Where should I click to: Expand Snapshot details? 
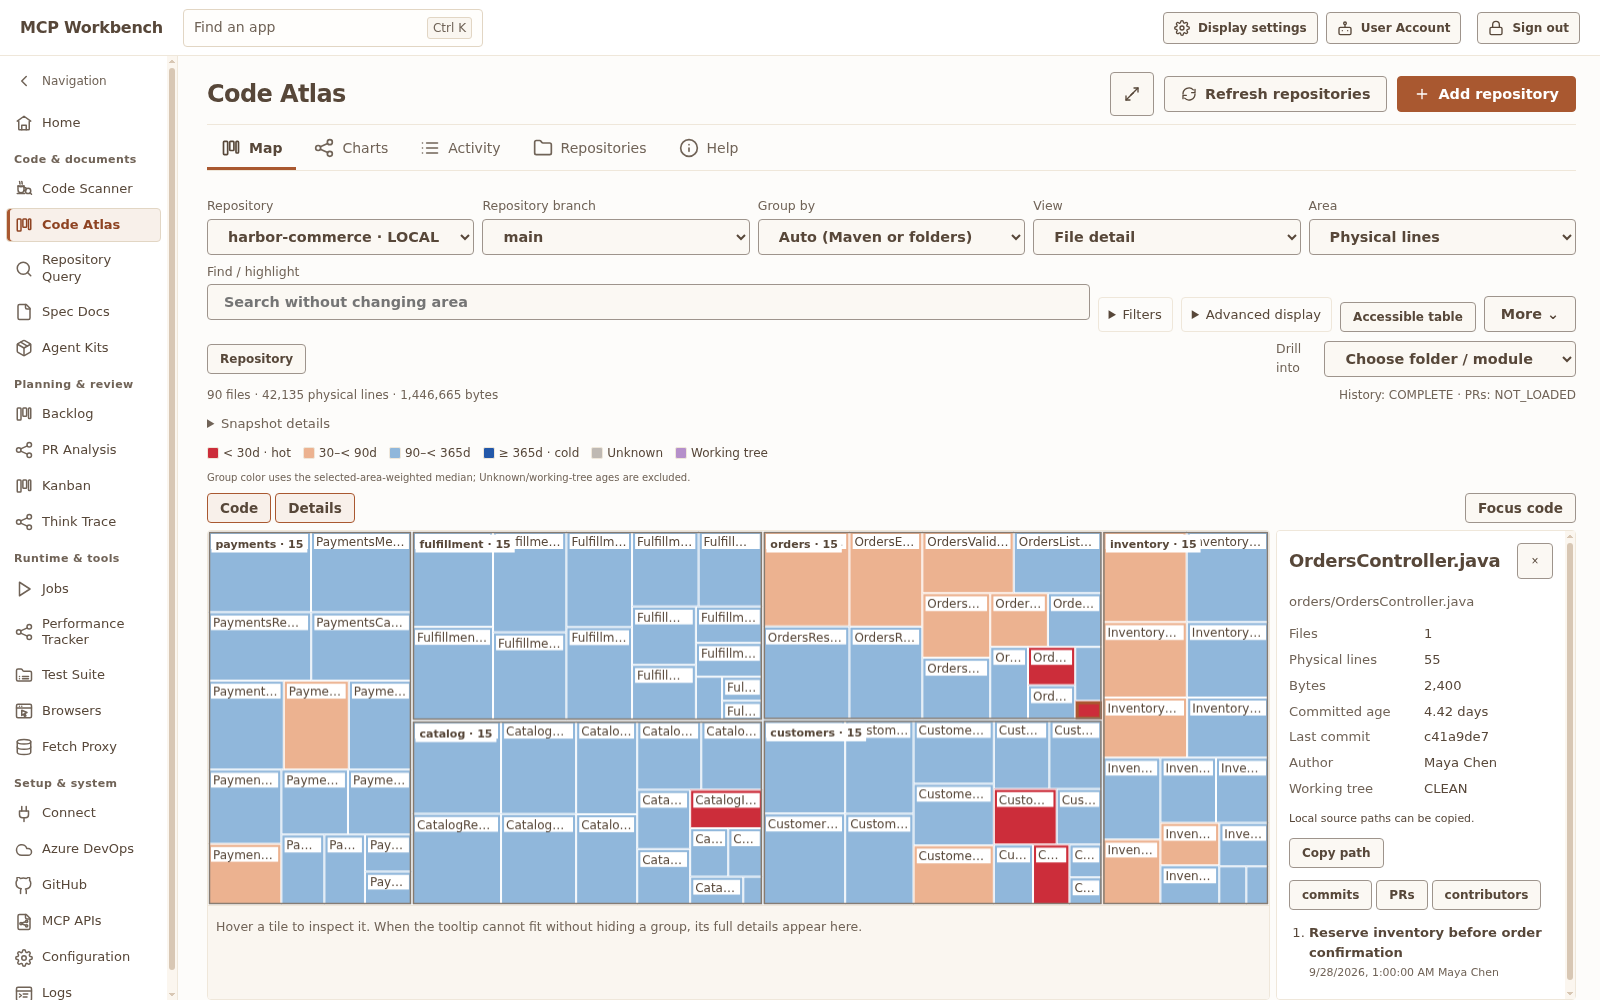[x=268, y=424]
